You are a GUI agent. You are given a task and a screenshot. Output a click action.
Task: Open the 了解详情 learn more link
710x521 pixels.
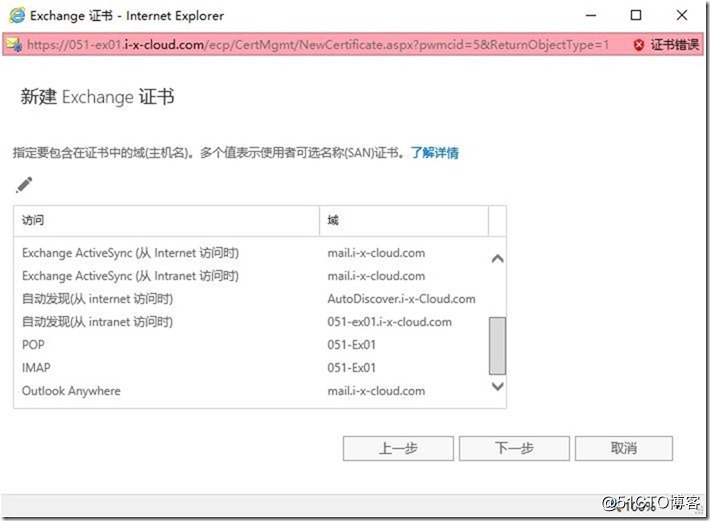[x=435, y=153]
